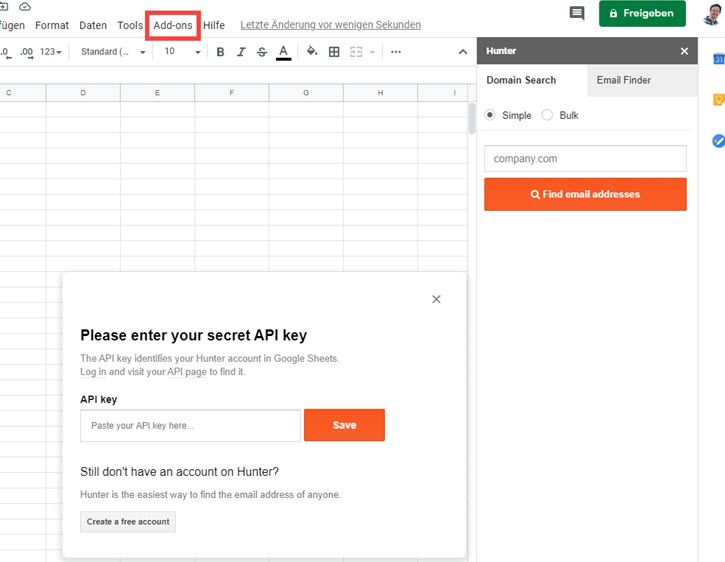Decrease decimal places
The width and height of the screenshot is (725, 562).
tap(6, 52)
